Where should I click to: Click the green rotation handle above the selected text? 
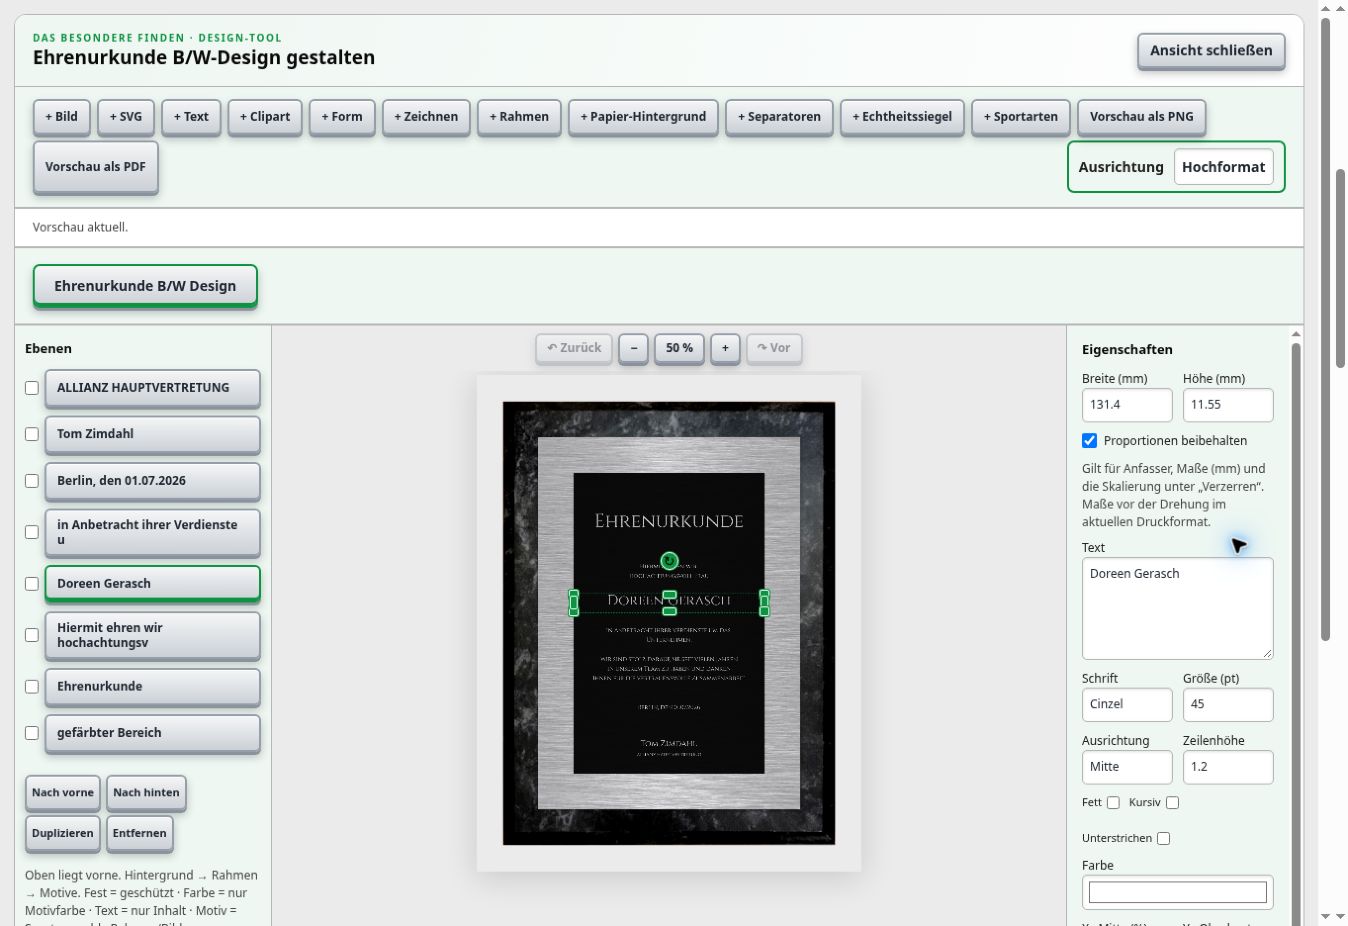[670, 561]
